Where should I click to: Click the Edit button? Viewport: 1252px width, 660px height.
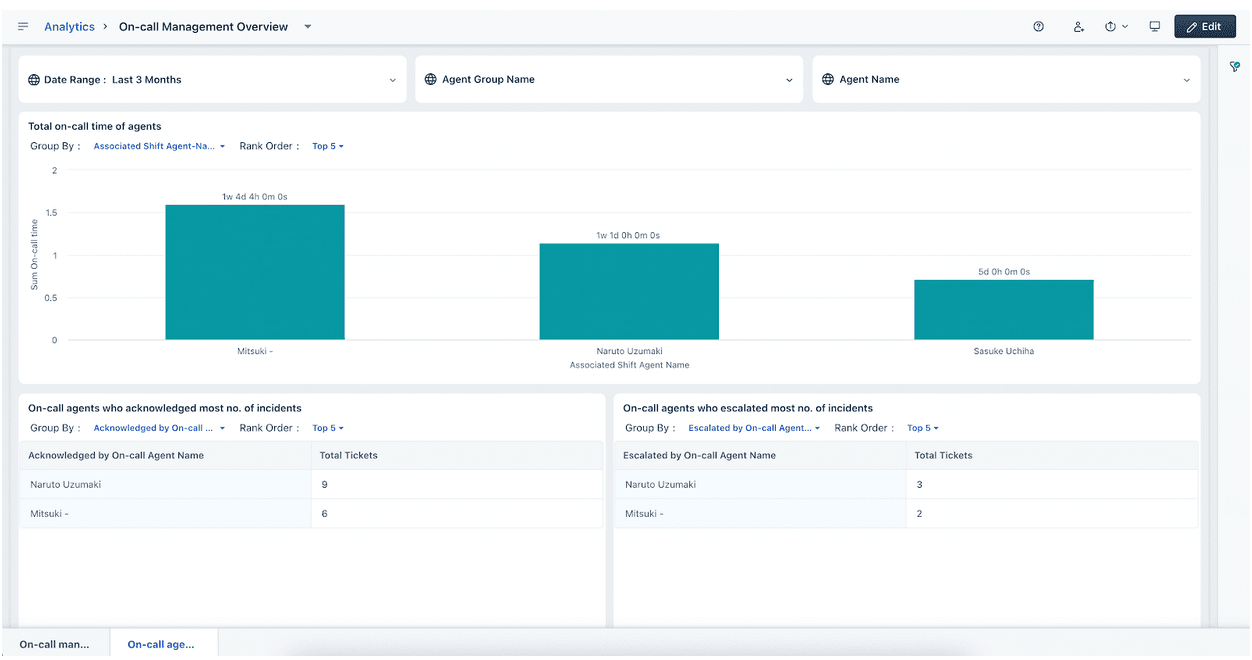(x=1204, y=27)
